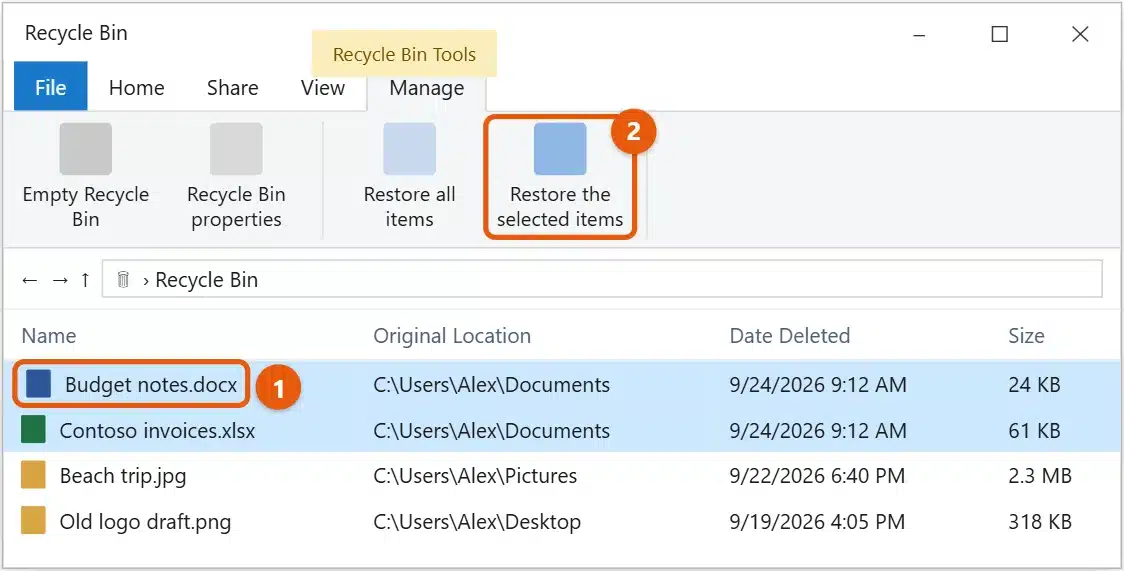Sort by Date Deleted column header

[x=789, y=335]
